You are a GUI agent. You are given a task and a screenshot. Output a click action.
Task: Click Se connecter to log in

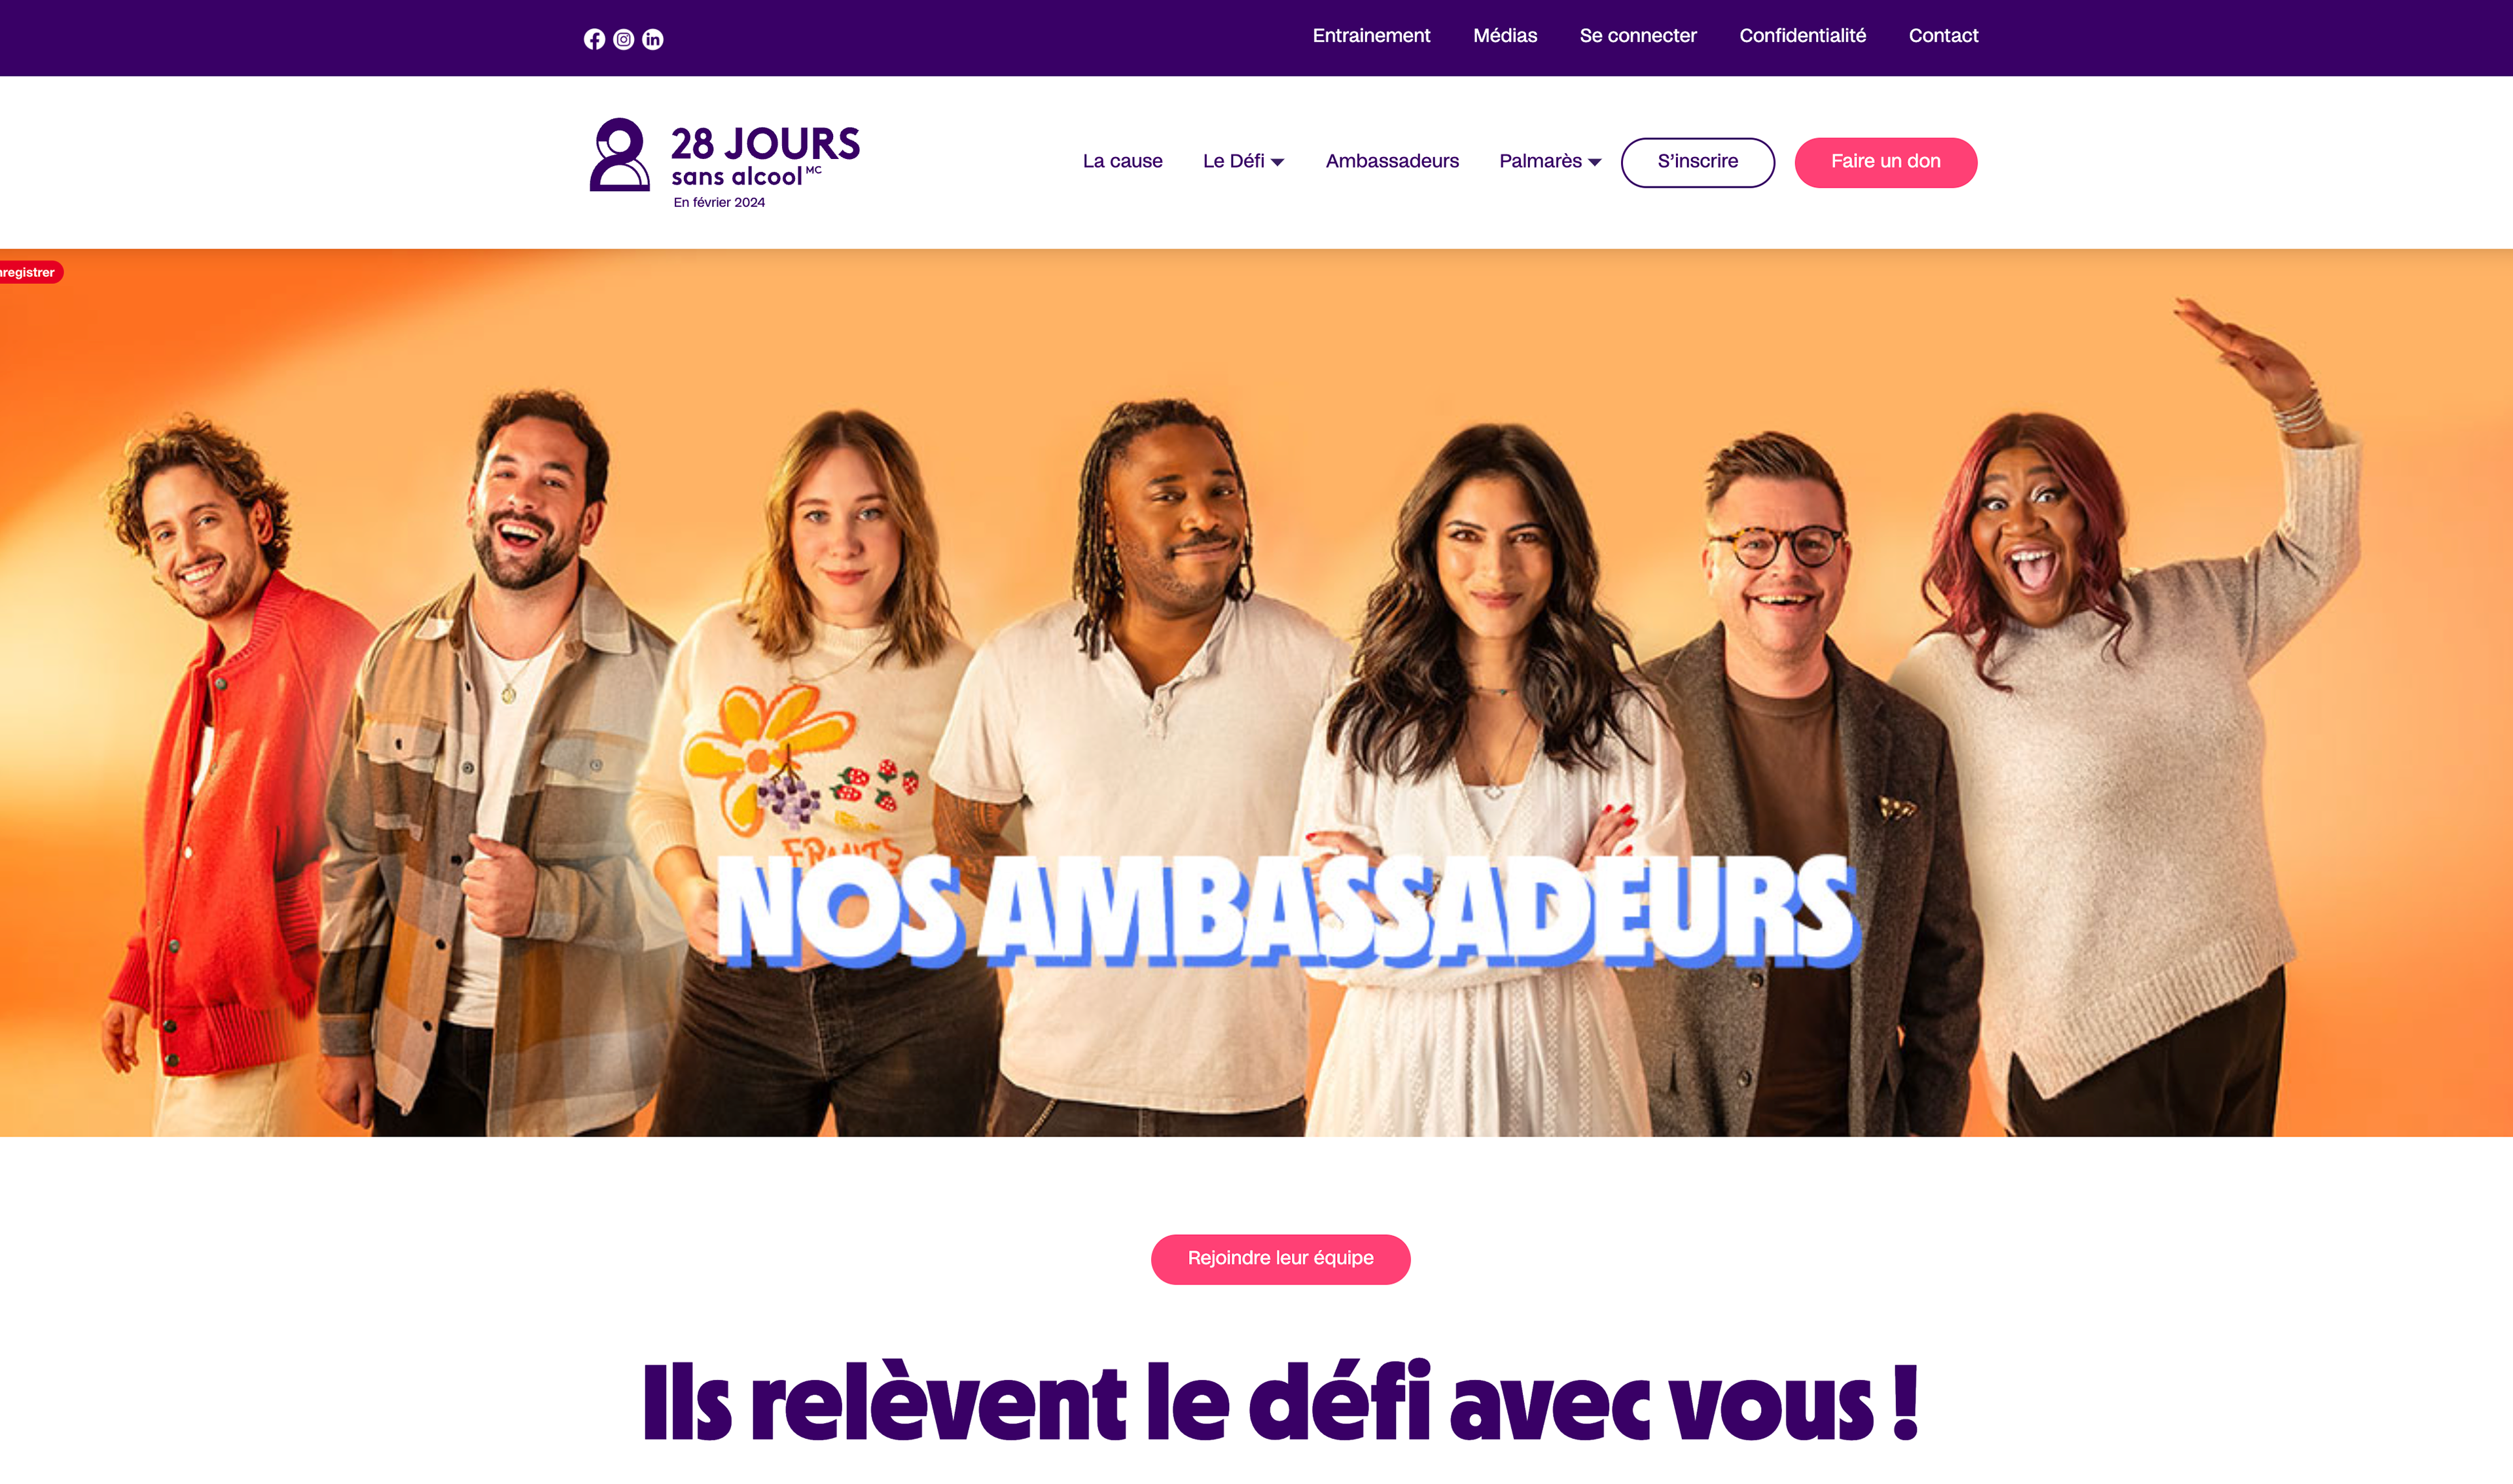1638,36
